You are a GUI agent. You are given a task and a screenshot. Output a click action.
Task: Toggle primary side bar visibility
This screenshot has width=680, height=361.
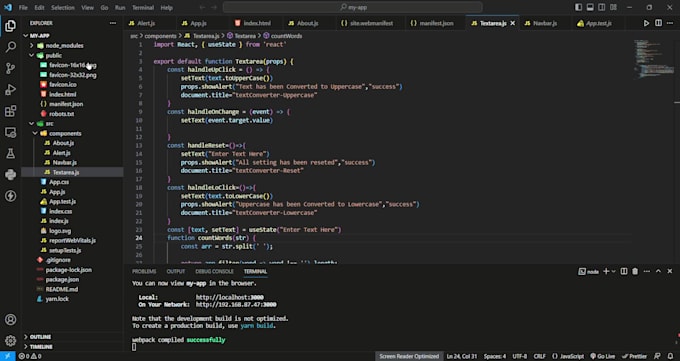579,7
